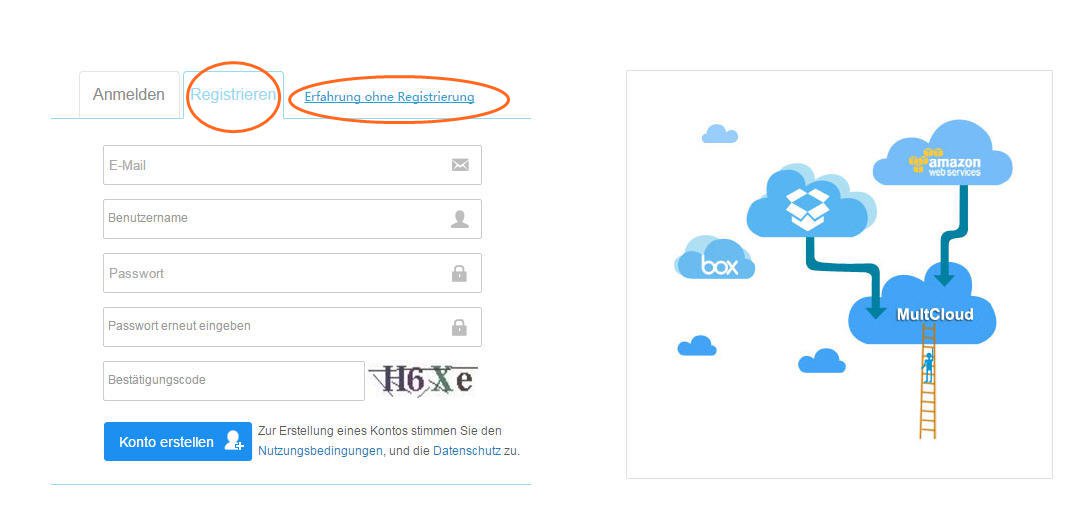Click the box cloud logo

pos(715,259)
